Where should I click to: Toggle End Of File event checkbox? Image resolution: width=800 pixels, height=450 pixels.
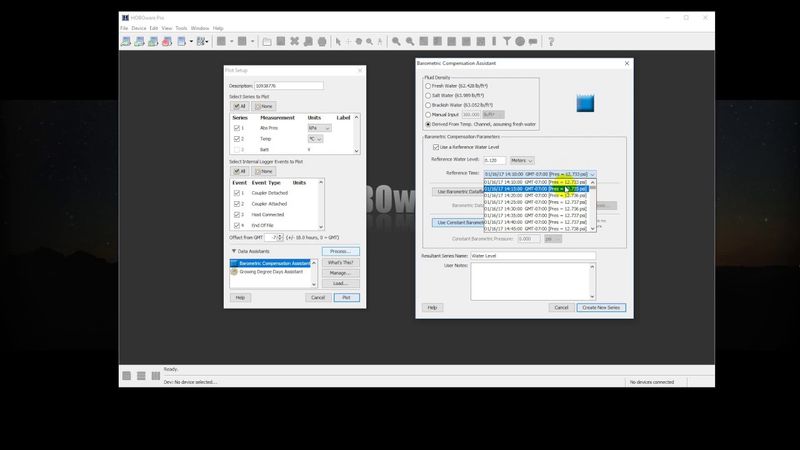[237, 225]
